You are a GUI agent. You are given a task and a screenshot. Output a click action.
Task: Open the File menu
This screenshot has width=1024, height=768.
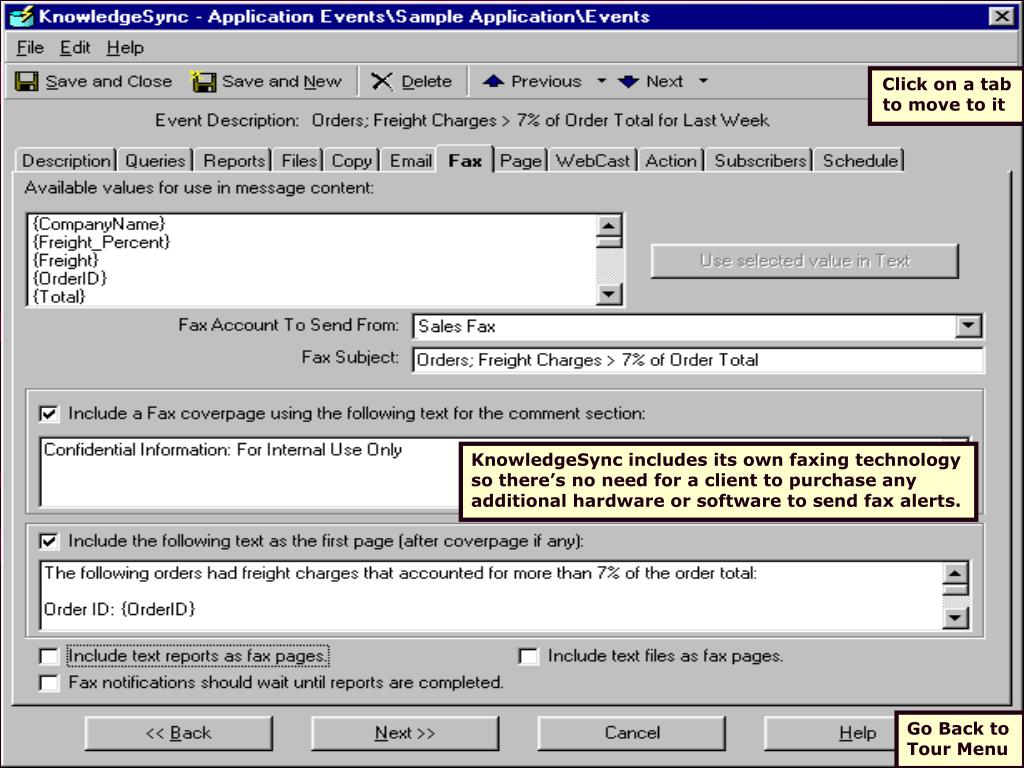(x=30, y=48)
